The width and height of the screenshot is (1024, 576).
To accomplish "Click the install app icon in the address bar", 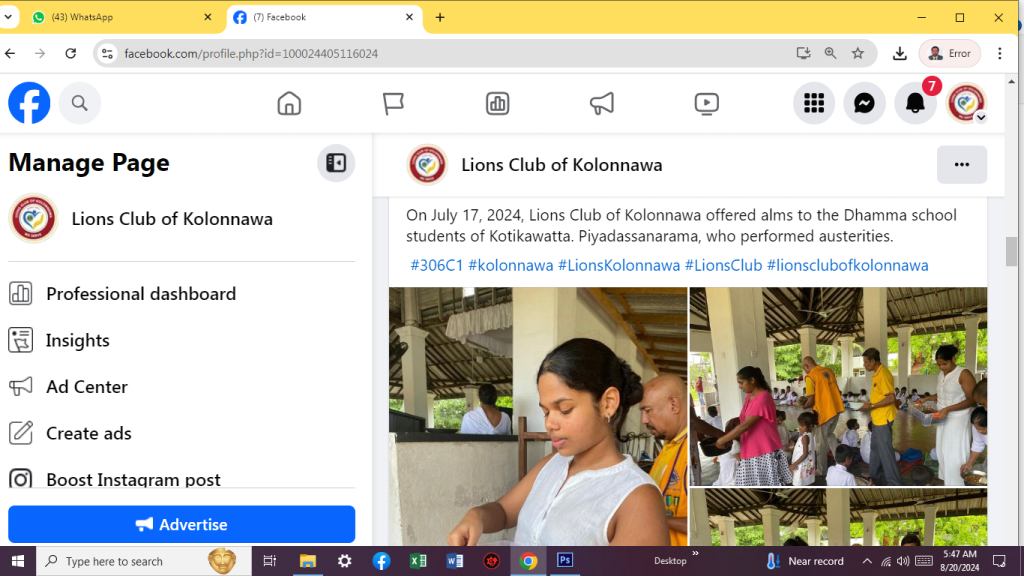I will coord(803,54).
